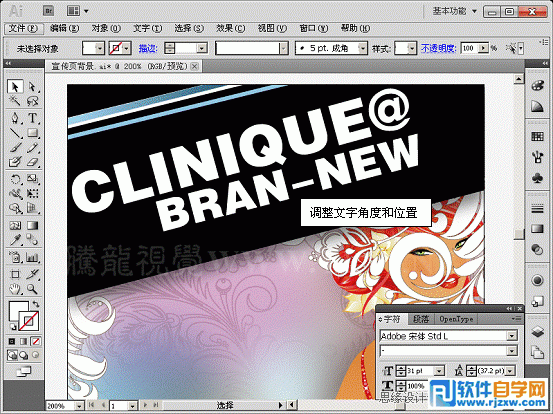The image size is (553, 414).
Task: Choose the Rotate tool
Action: 15,179
